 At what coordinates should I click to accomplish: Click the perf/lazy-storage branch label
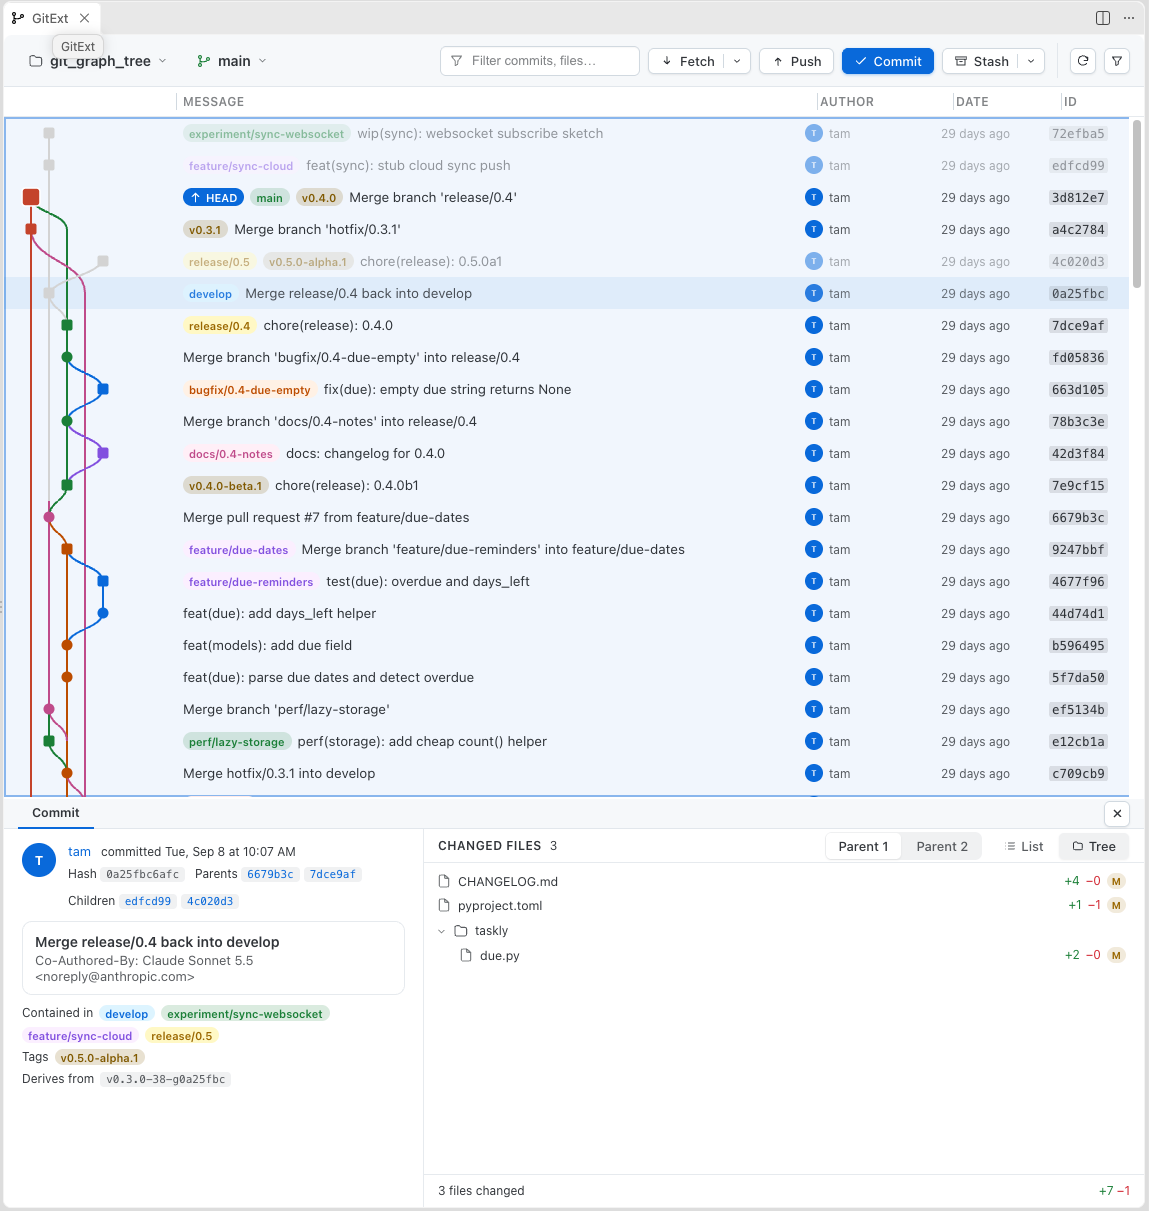pyautogui.click(x=236, y=742)
